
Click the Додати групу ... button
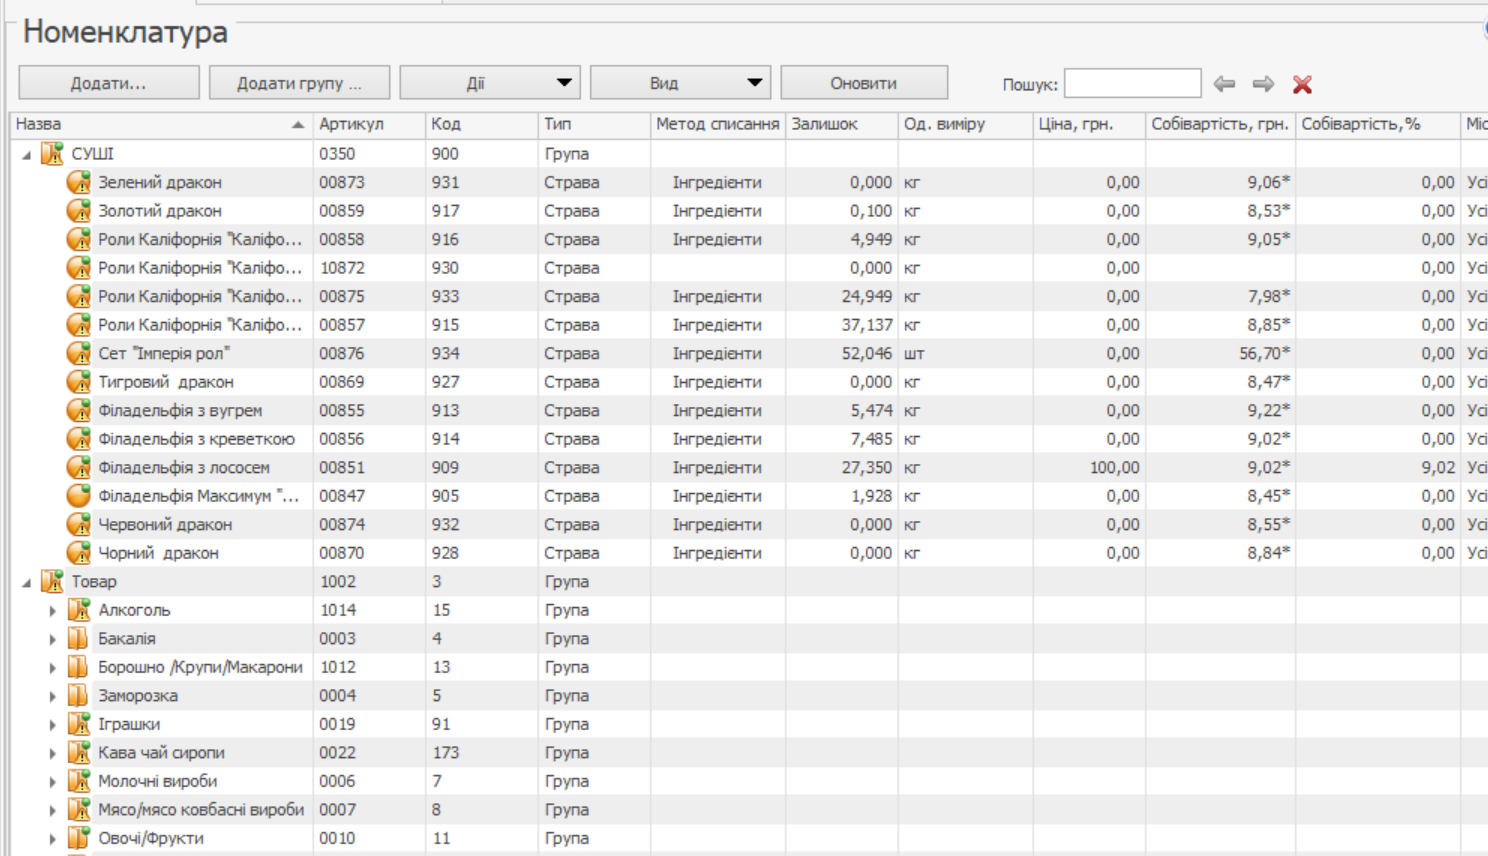pyautogui.click(x=299, y=83)
